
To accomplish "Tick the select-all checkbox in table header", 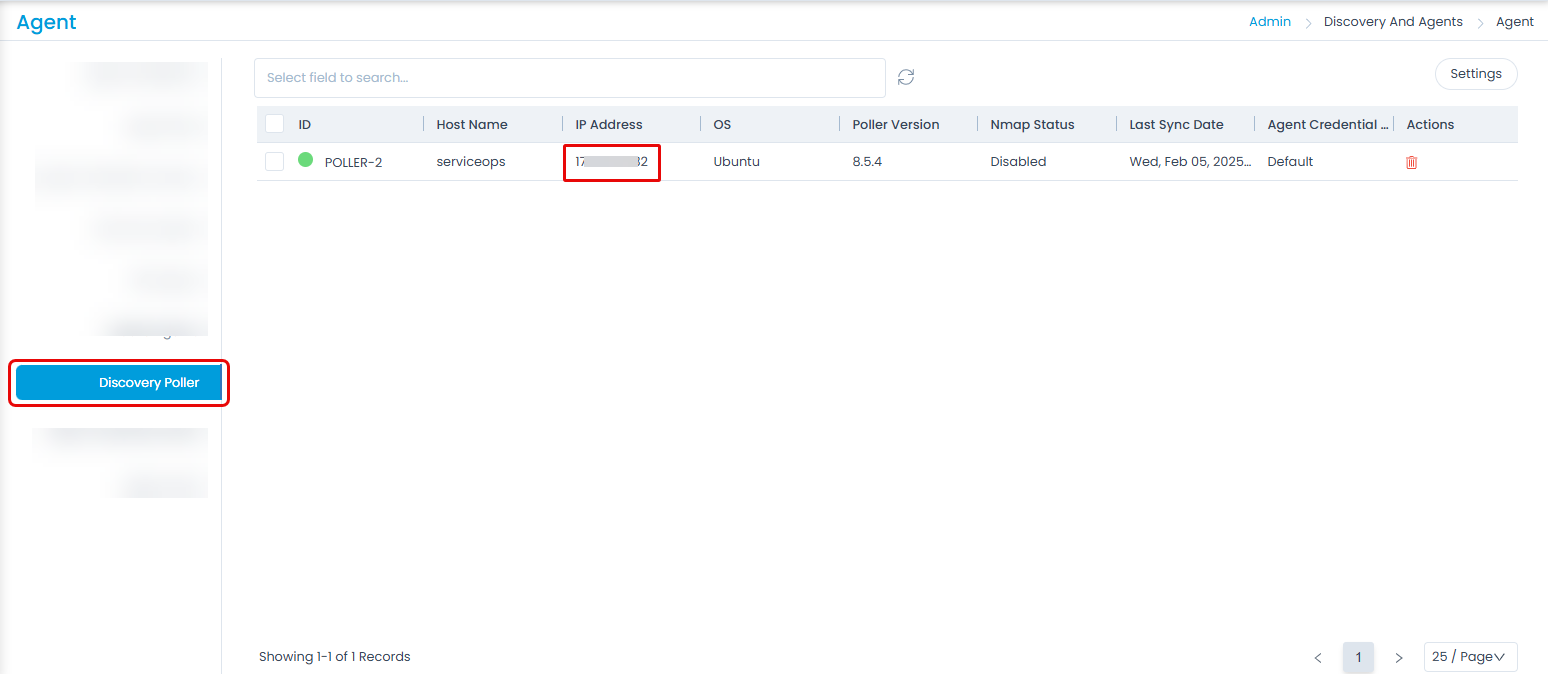I will (x=275, y=124).
